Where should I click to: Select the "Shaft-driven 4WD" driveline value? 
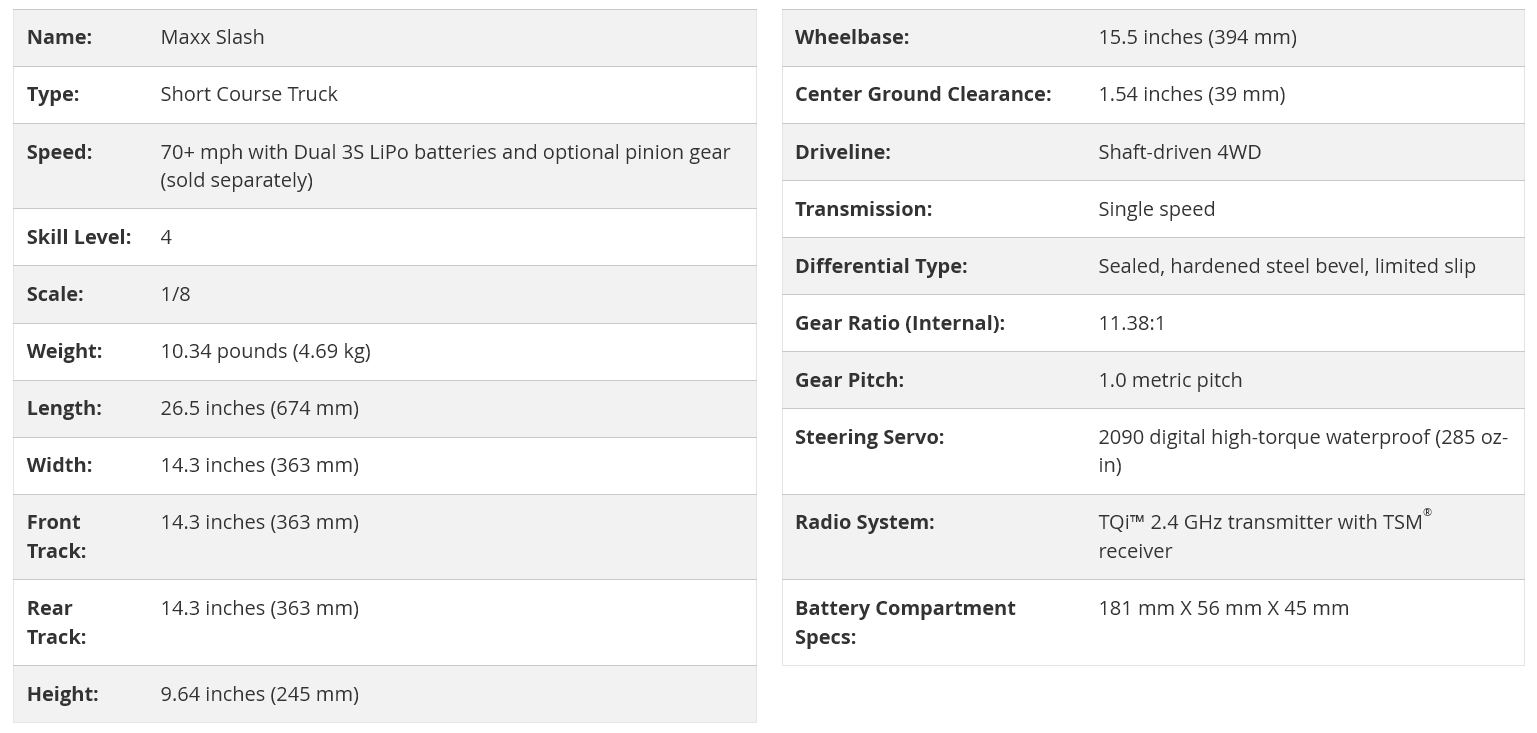coord(1179,152)
